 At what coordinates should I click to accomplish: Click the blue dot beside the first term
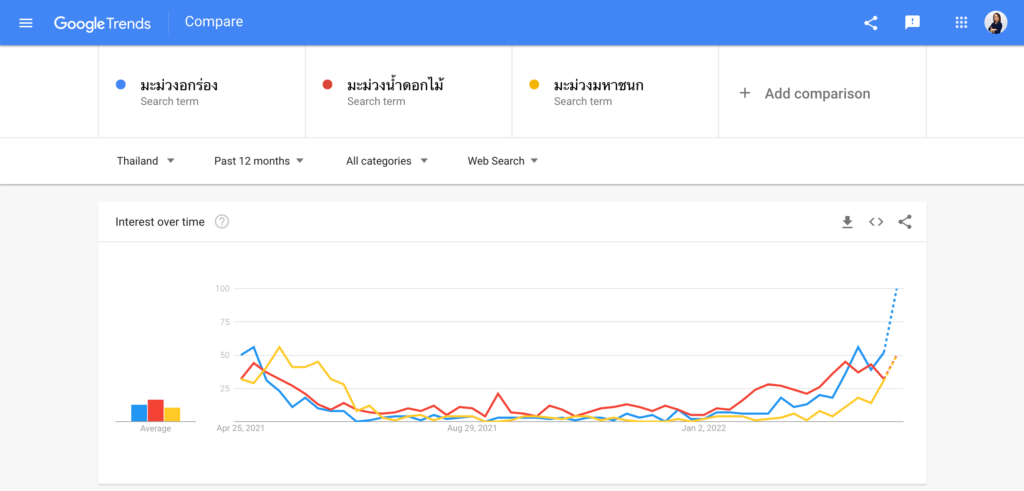tap(120, 85)
